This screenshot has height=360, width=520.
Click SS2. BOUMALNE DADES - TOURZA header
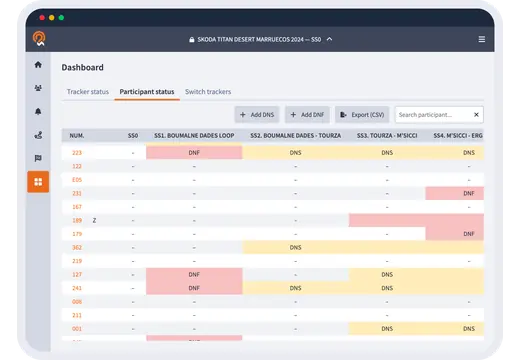[296, 136]
